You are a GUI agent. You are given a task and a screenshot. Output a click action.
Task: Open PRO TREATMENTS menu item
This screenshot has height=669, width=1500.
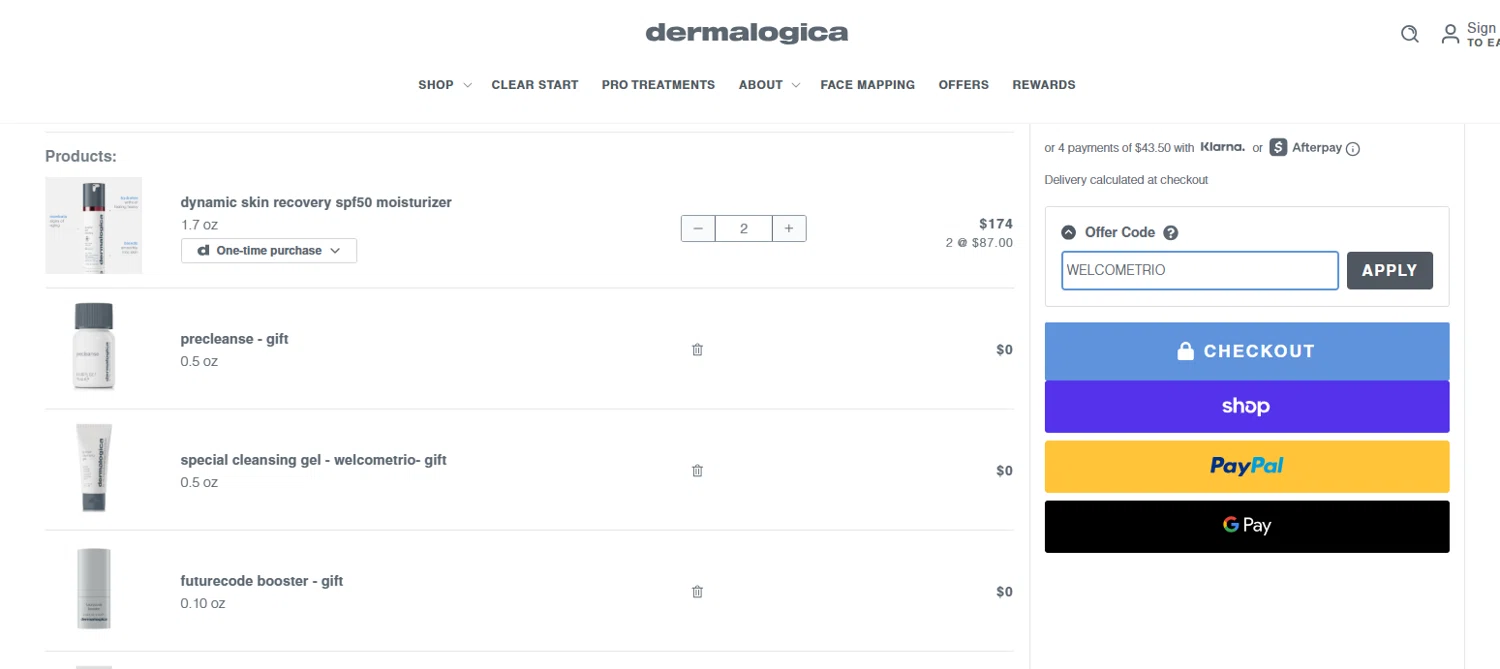click(658, 85)
